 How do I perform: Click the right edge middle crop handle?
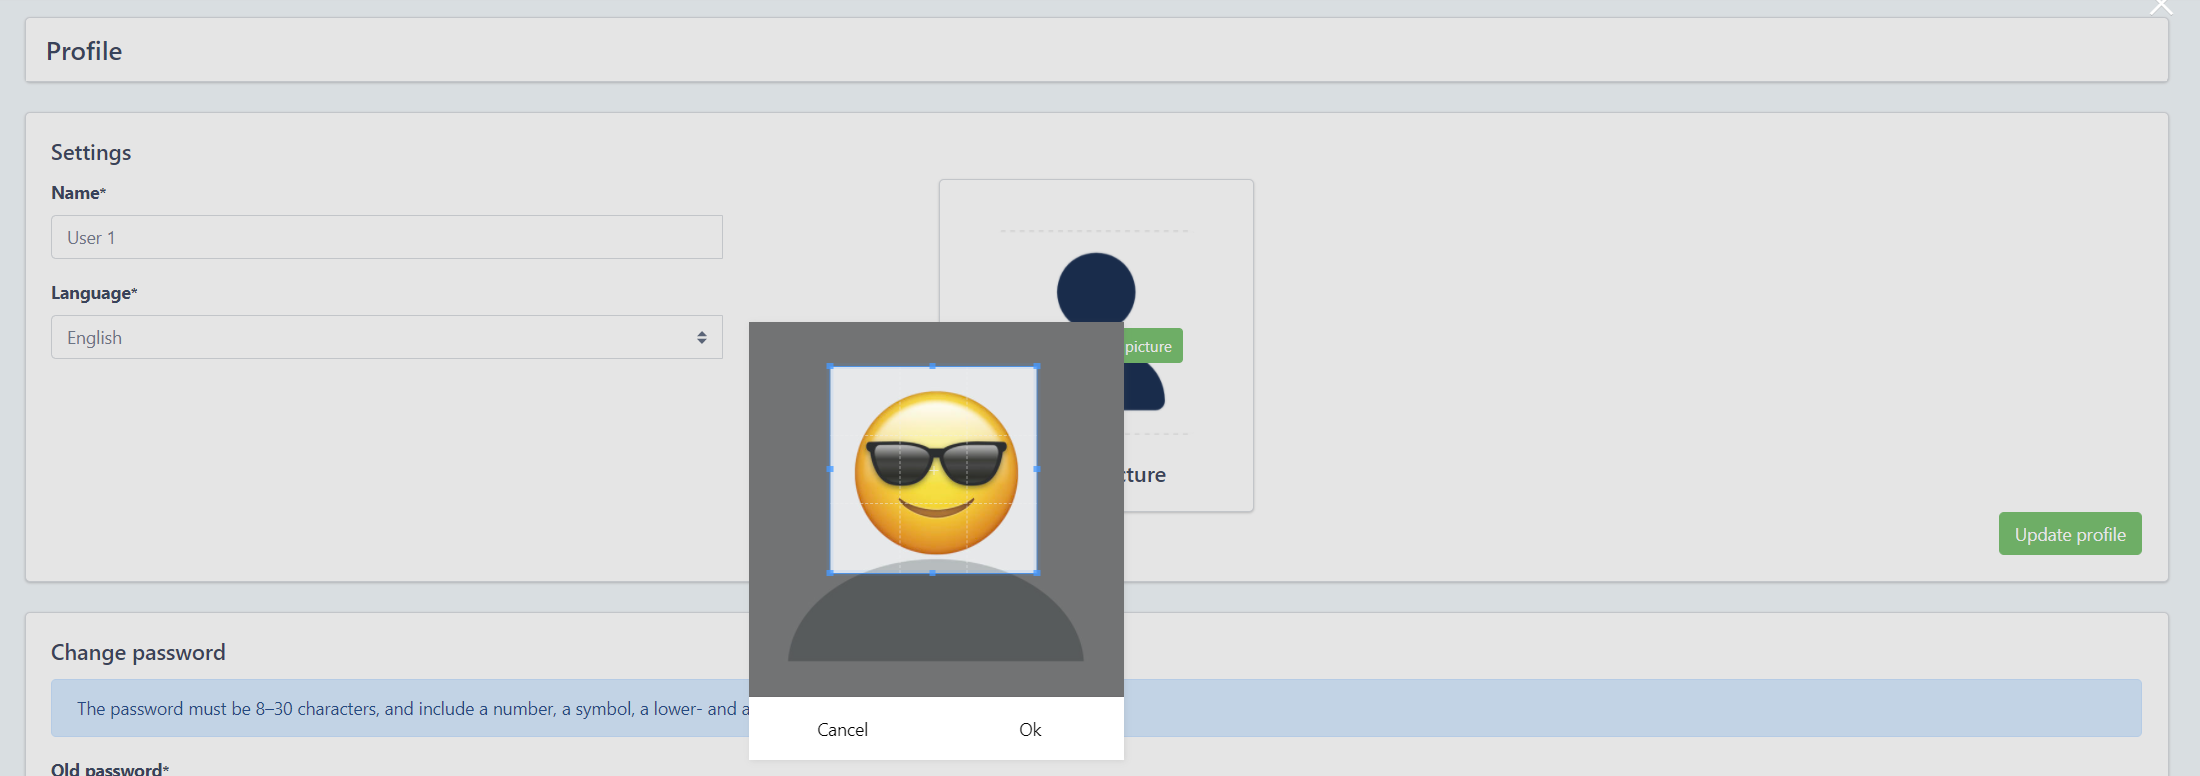pyautogui.click(x=1036, y=469)
